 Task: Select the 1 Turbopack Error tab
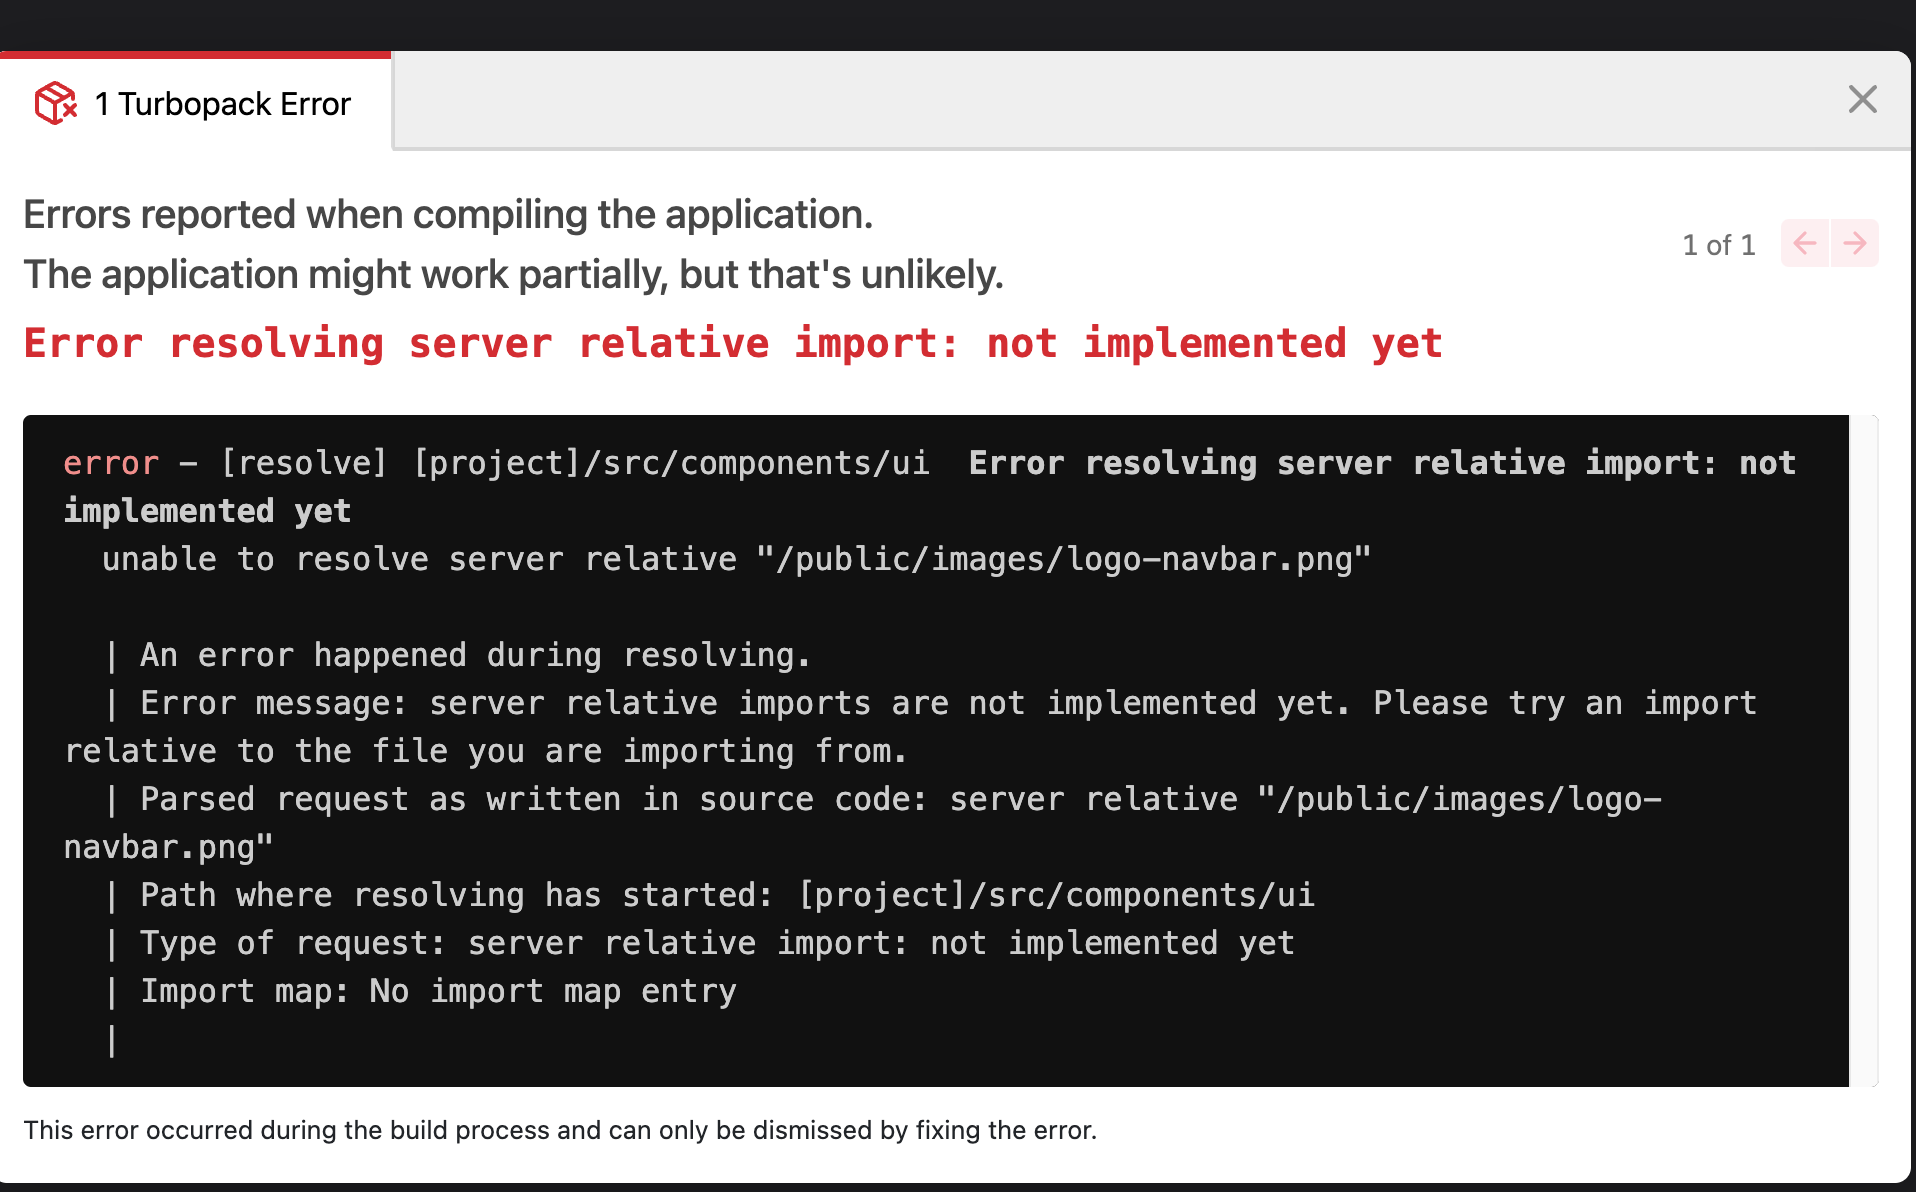(x=195, y=103)
